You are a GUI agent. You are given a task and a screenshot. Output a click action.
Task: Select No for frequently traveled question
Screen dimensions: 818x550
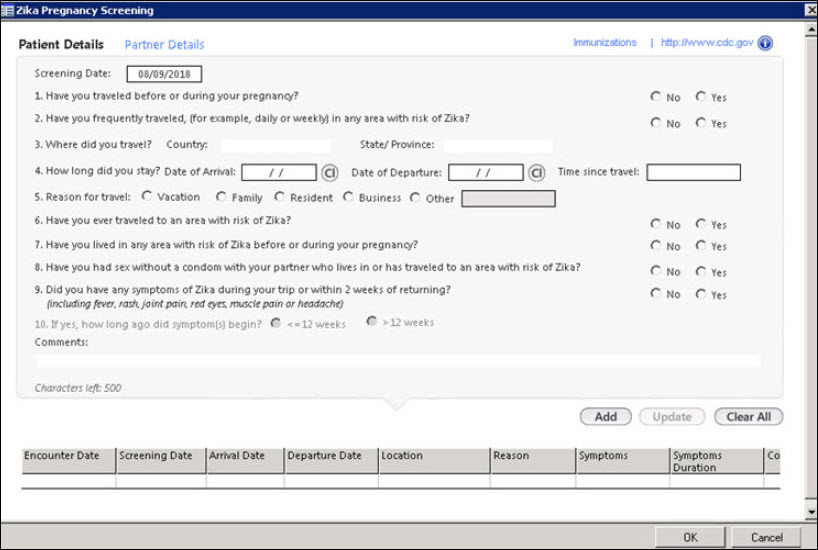coord(656,123)
